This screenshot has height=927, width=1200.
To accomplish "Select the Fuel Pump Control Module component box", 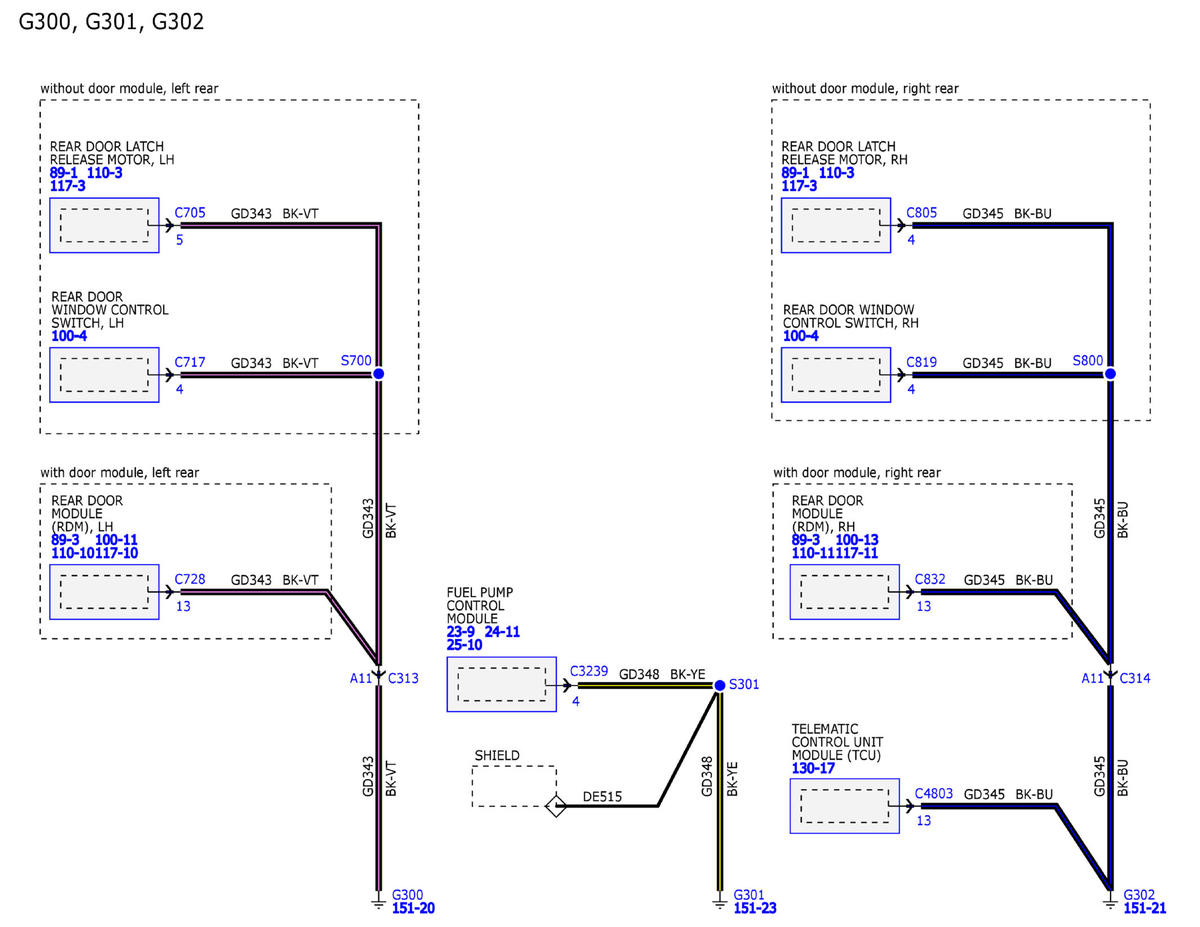I will (501, 684).
